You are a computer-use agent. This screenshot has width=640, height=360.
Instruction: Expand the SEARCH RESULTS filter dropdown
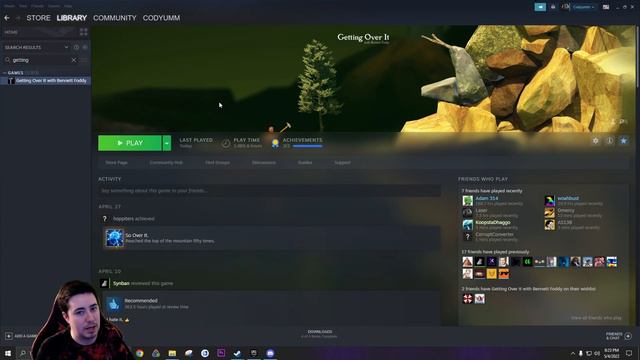click(66, 47)
